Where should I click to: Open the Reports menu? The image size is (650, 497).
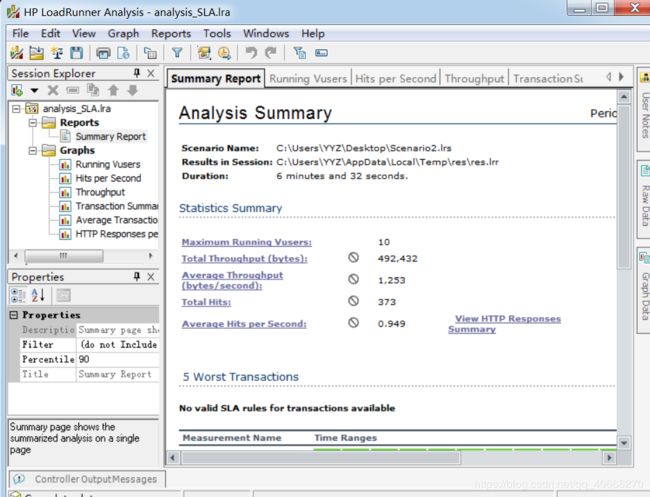(171, 34)
